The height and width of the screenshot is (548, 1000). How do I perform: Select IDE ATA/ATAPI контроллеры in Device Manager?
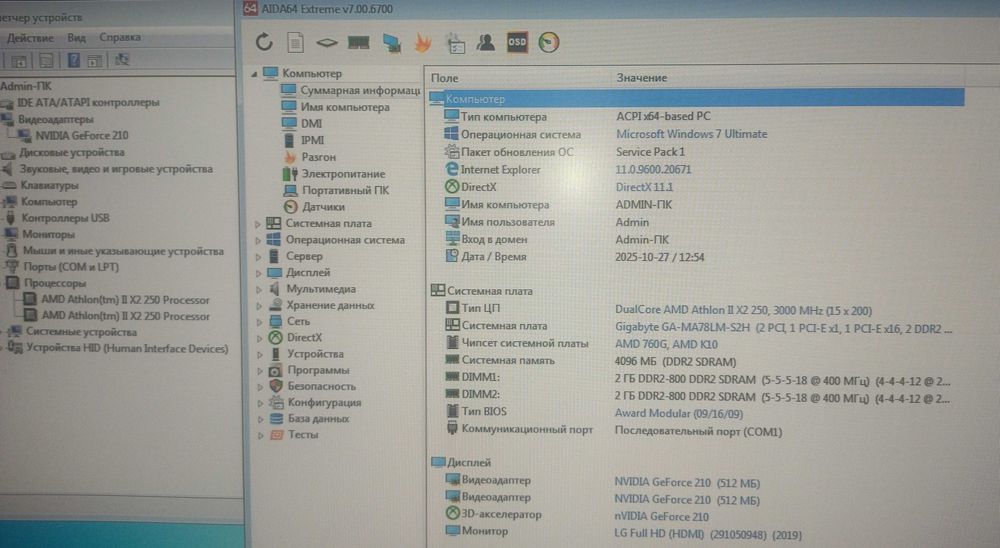[89, 102]
